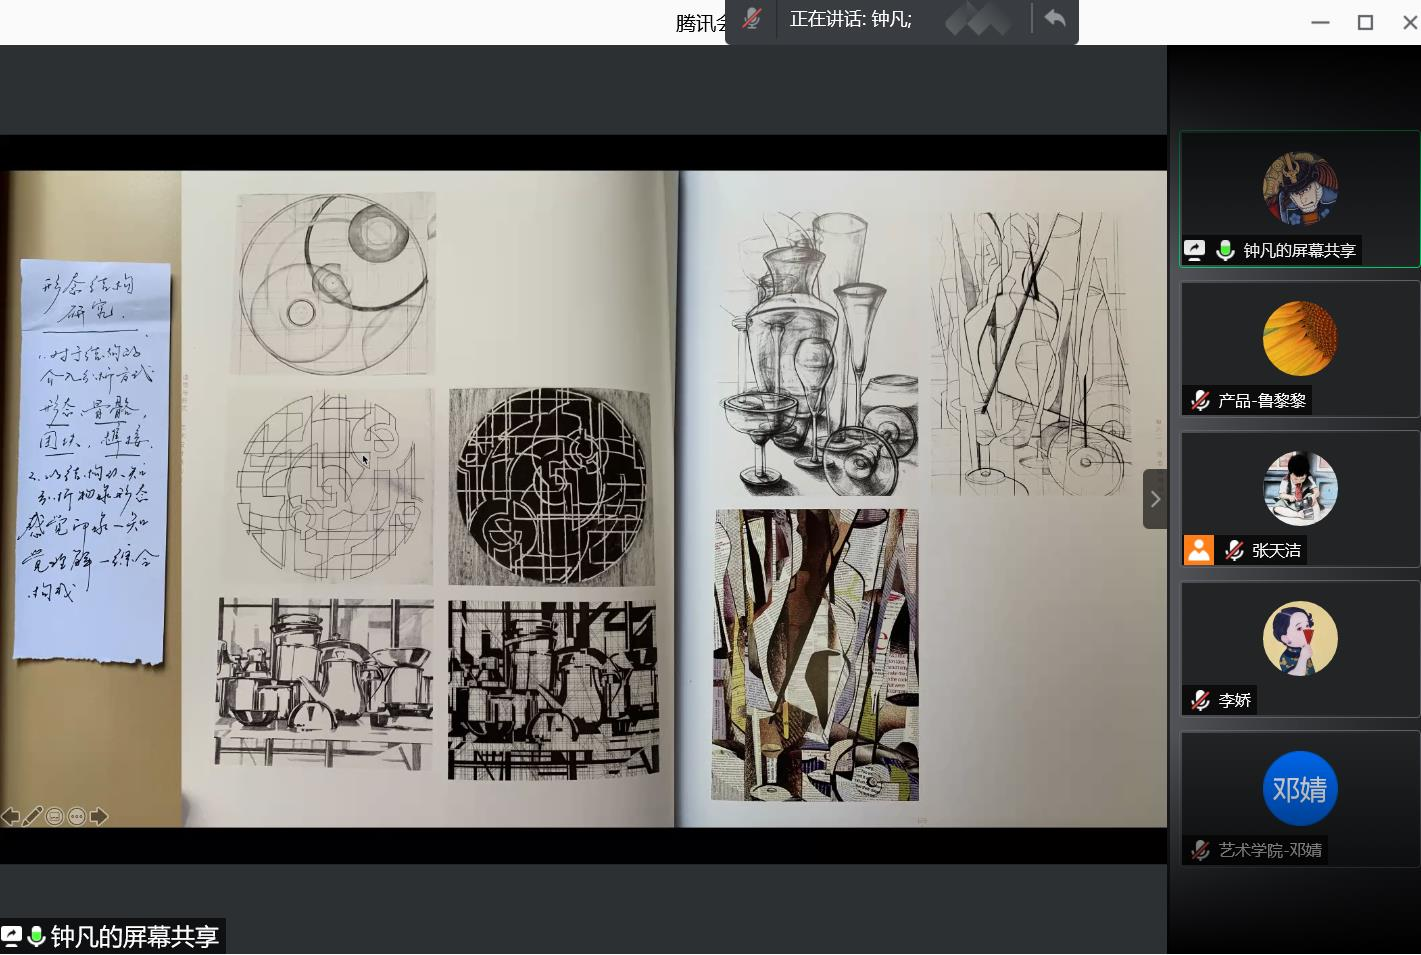
Task: Open the three-dot slideshow options menu
Action: pos(76,817)
